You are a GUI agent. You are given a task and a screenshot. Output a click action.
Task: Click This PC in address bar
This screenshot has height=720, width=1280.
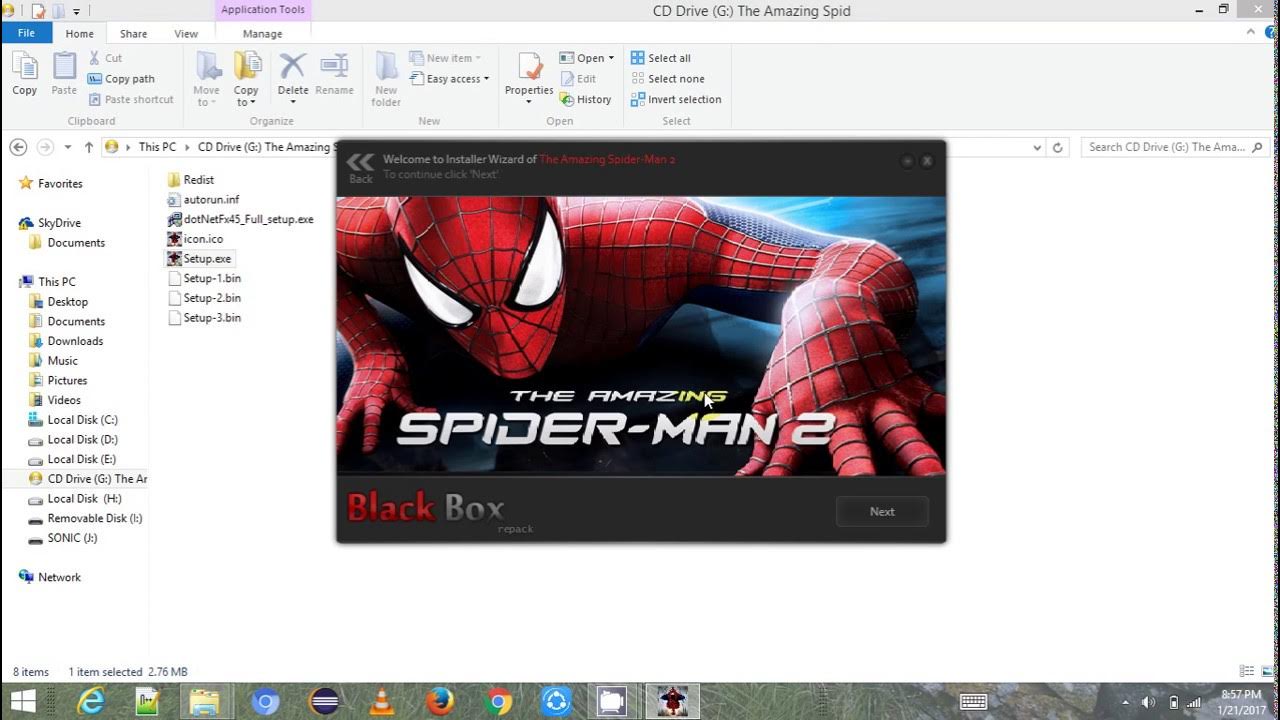point(157,147)
